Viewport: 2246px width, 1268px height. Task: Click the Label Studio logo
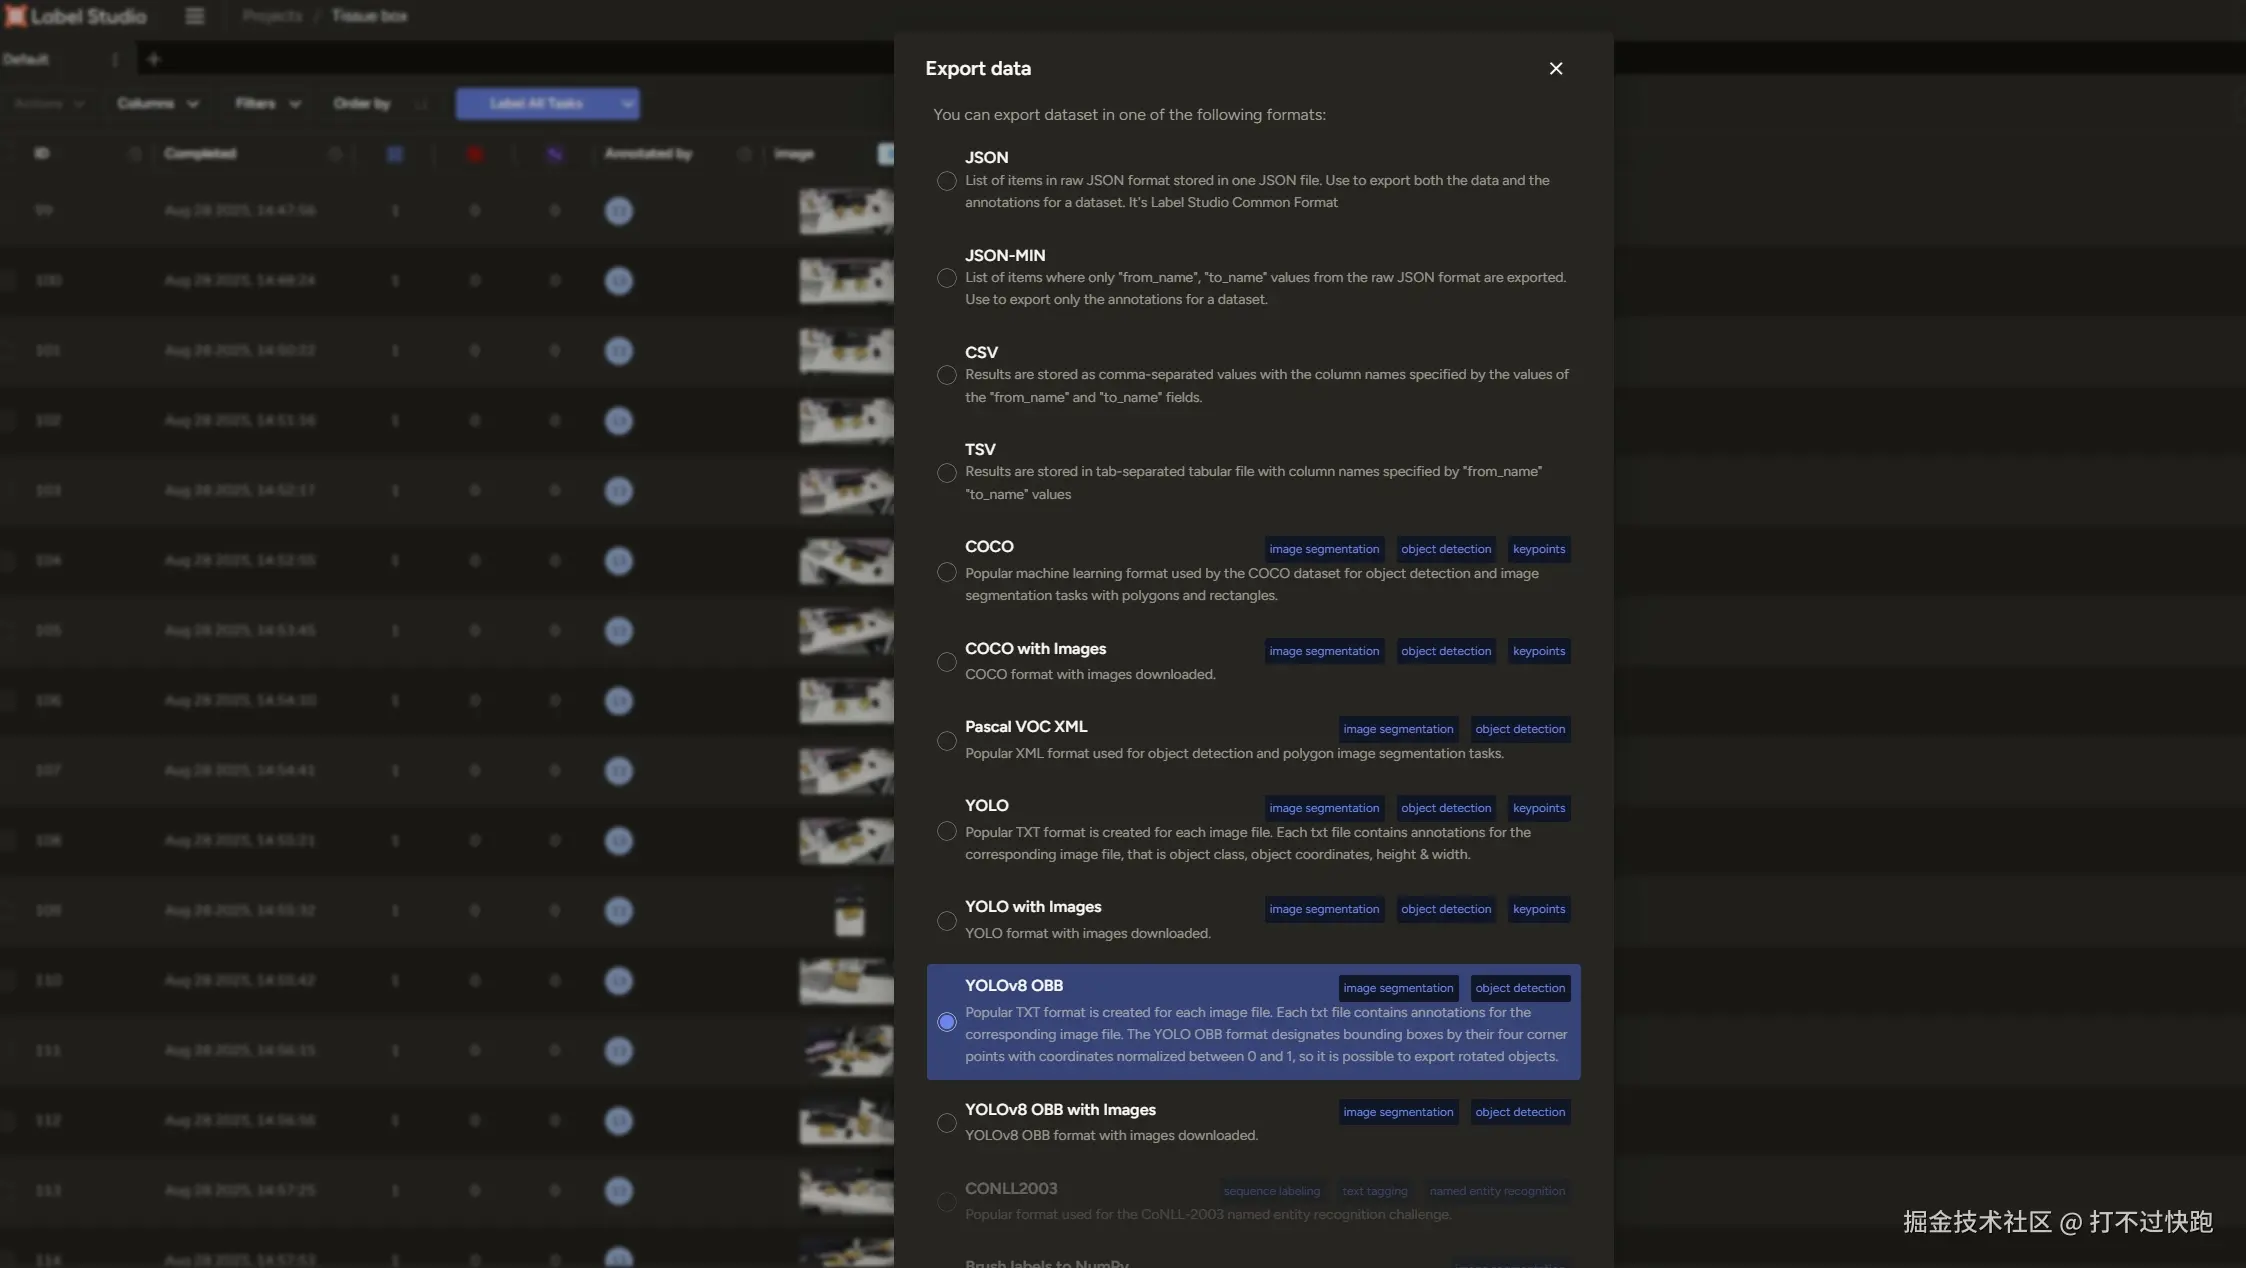pos(76,16)
